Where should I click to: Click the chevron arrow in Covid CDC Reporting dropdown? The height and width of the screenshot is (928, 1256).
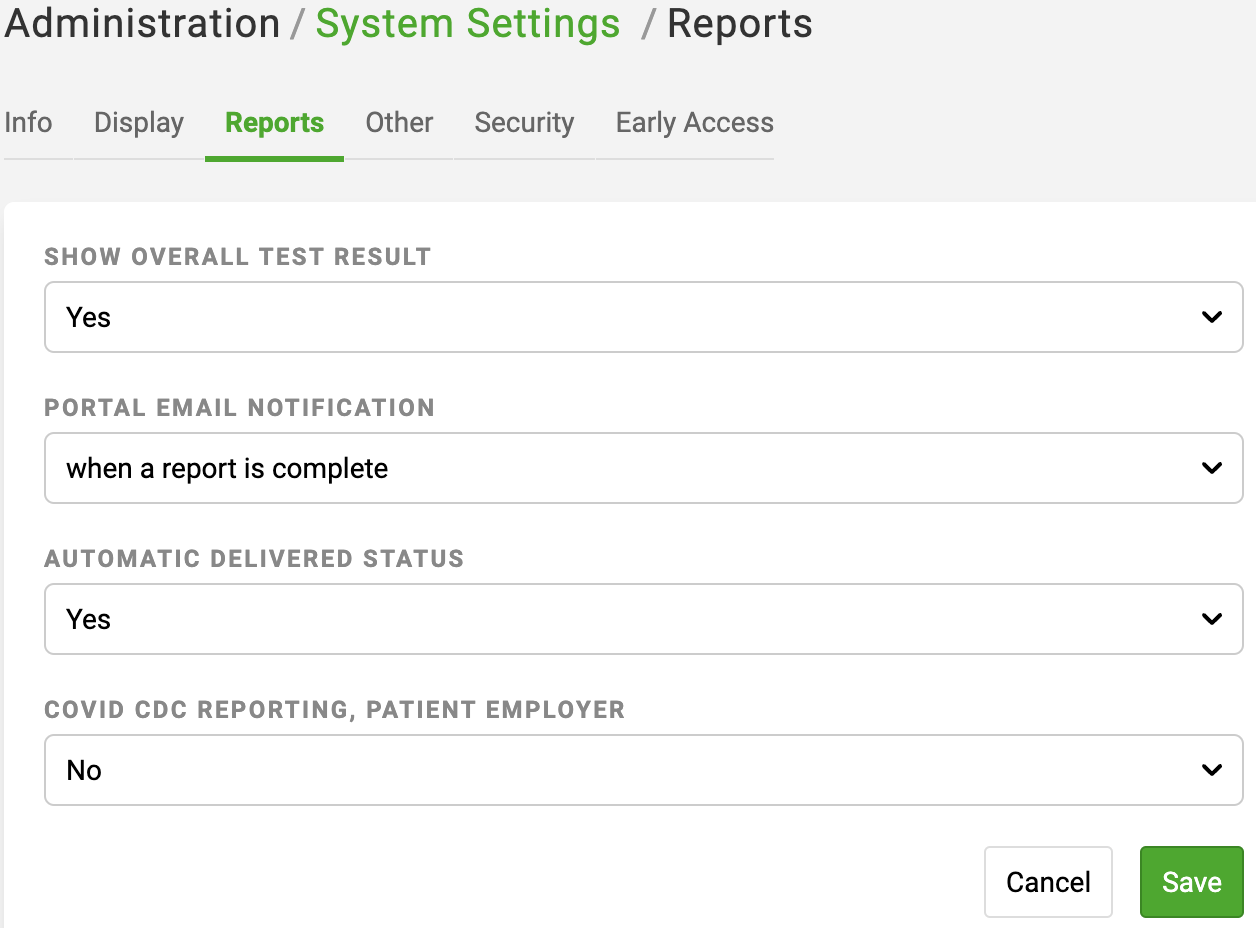[x=1211, y=770]
